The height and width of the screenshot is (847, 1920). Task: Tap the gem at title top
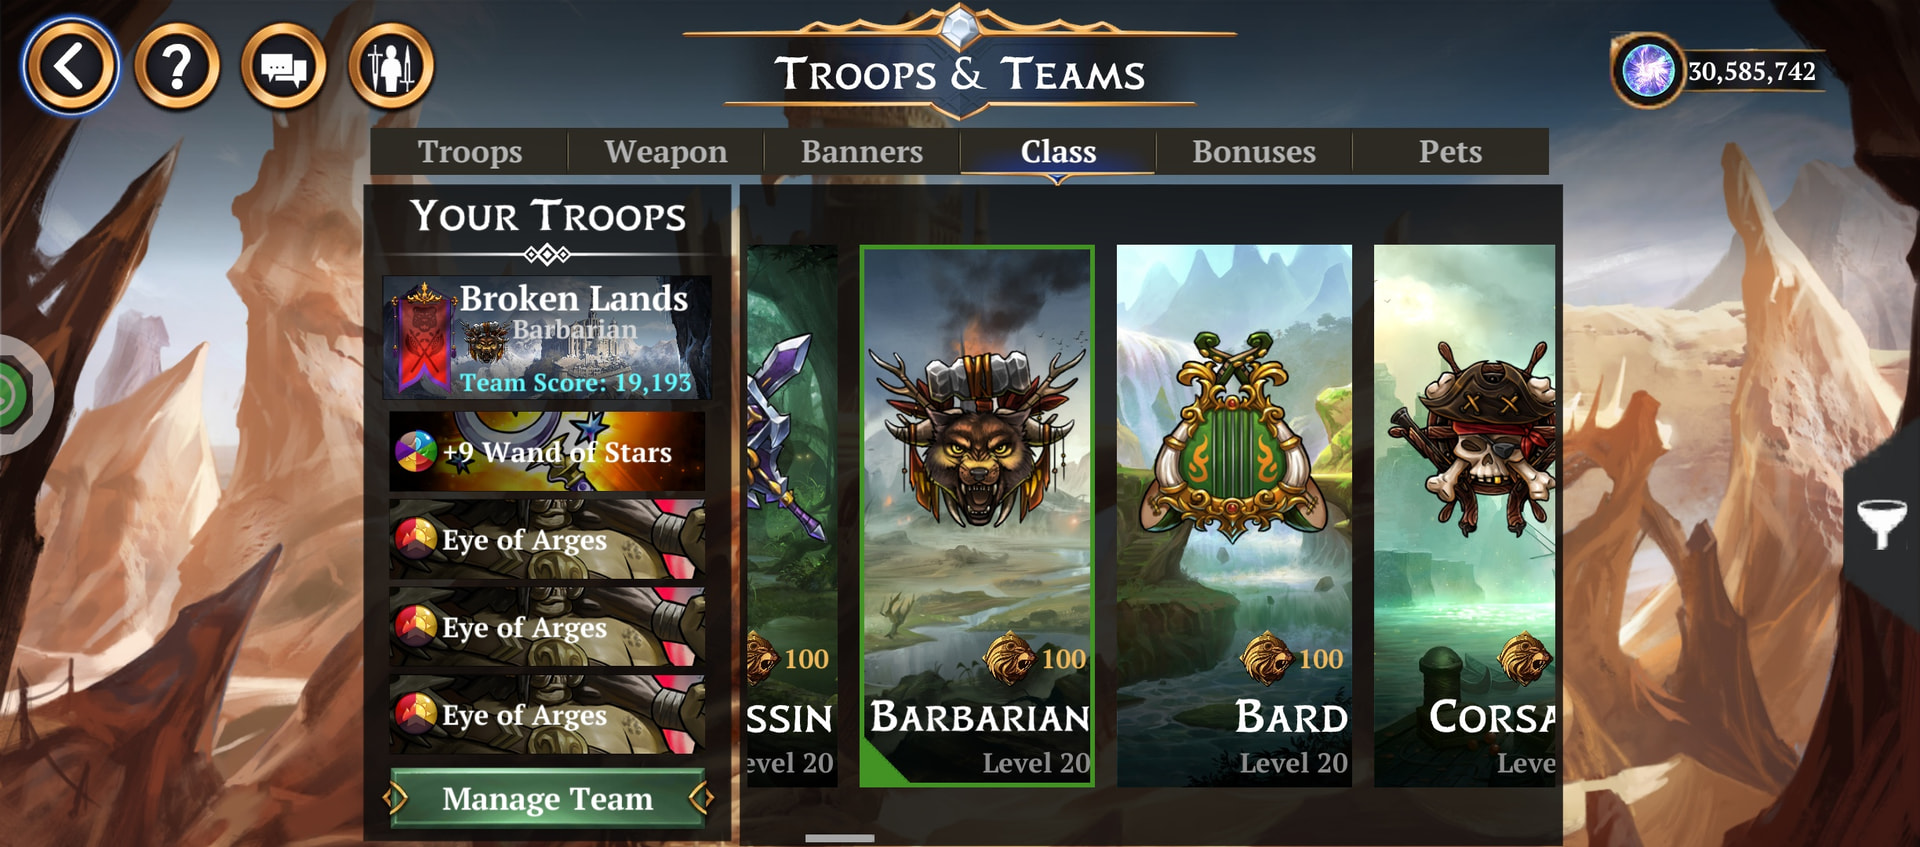click(960, 25)
